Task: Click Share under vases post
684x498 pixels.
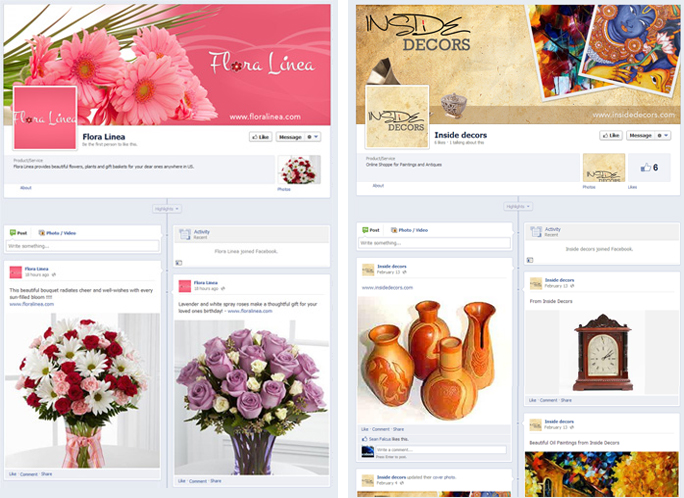Action: click(399, 429)
